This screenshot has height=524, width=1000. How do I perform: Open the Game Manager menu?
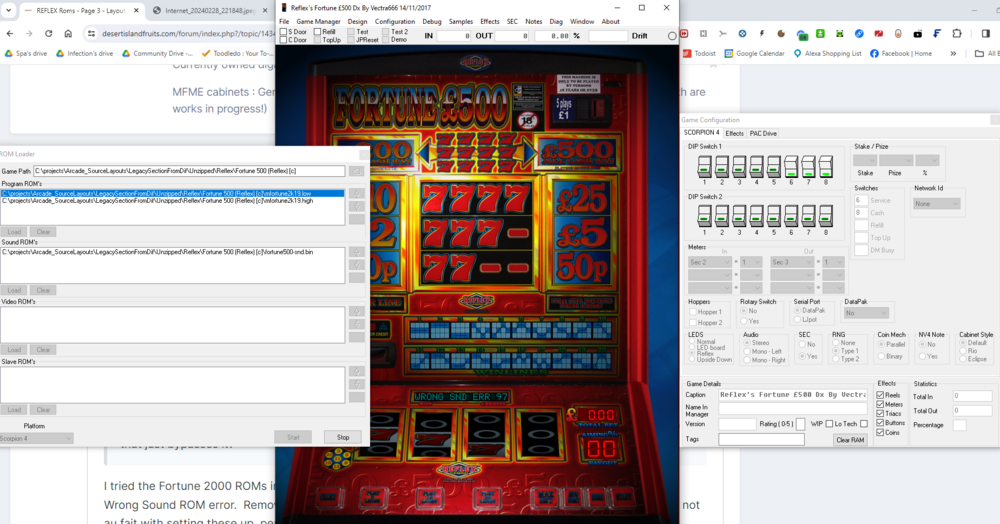click(x=318, y=22)
